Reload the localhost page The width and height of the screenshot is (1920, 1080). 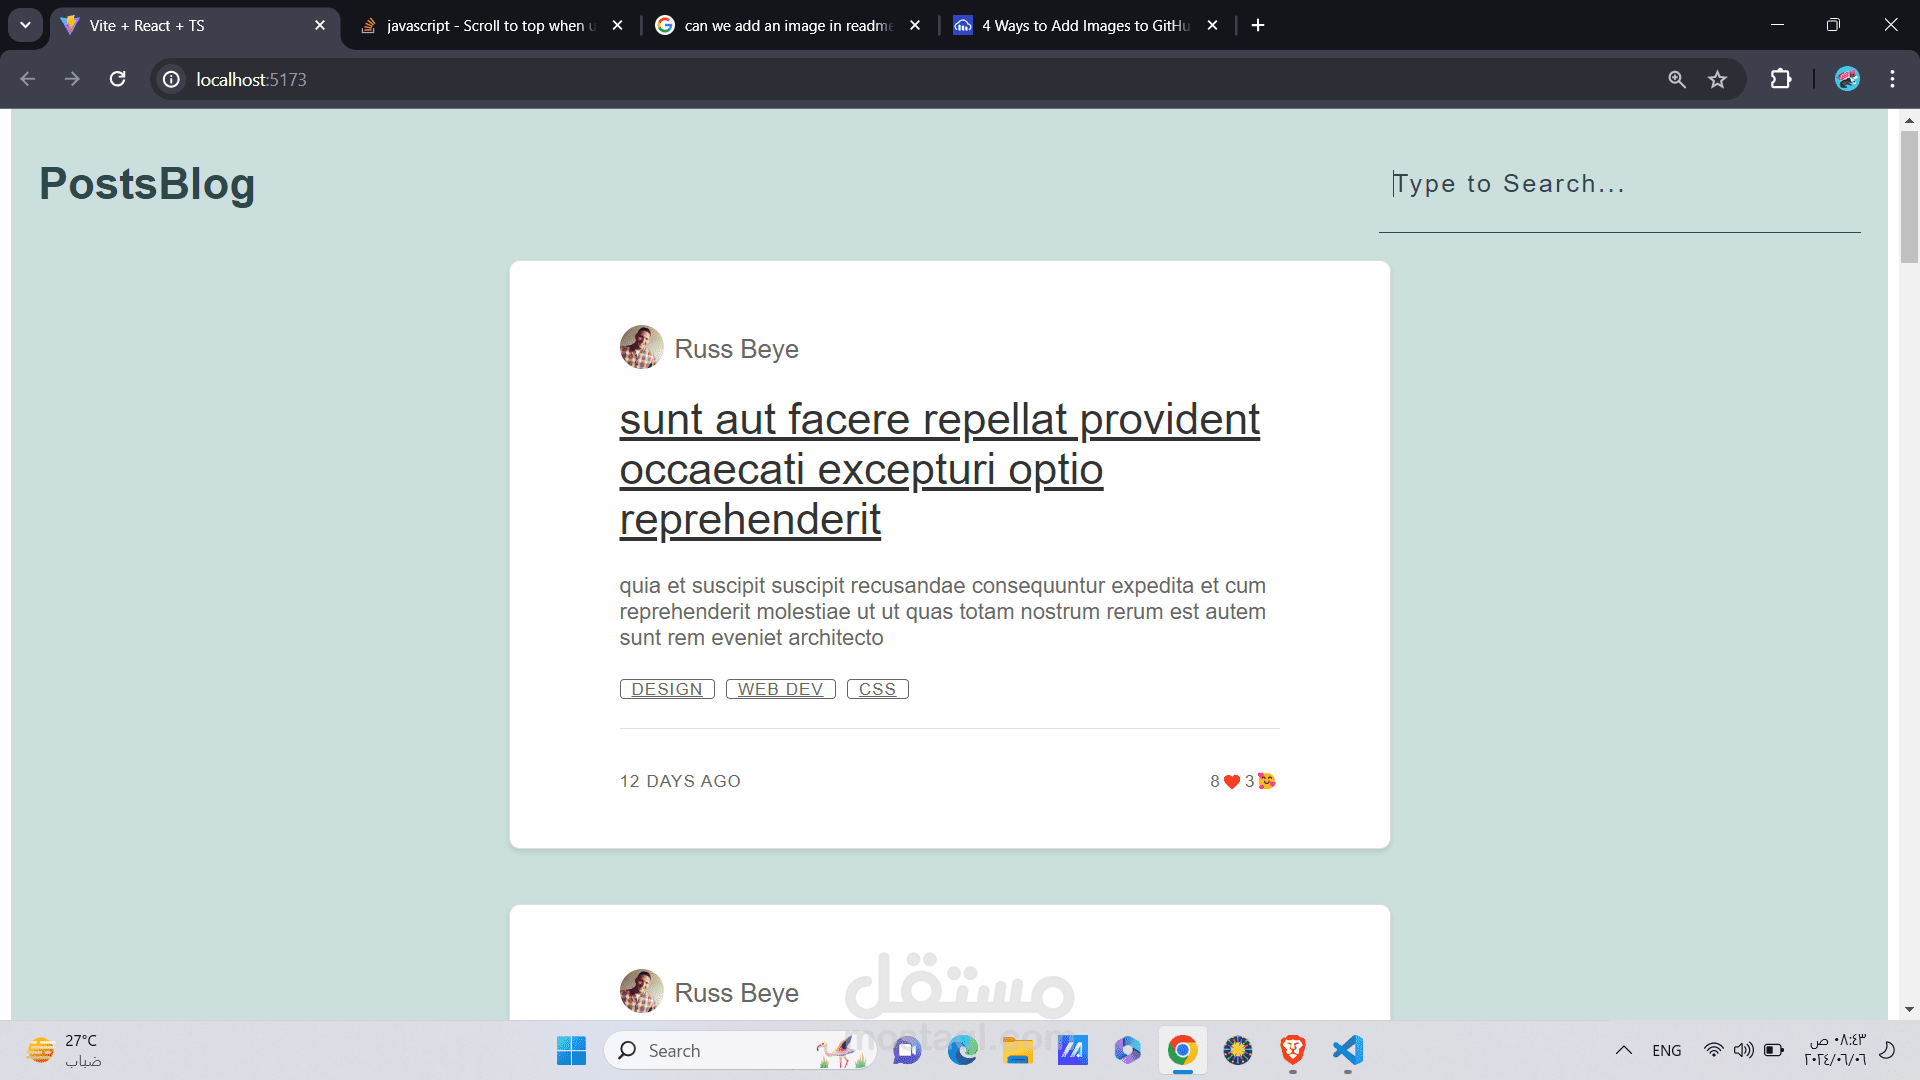(117, 79)
